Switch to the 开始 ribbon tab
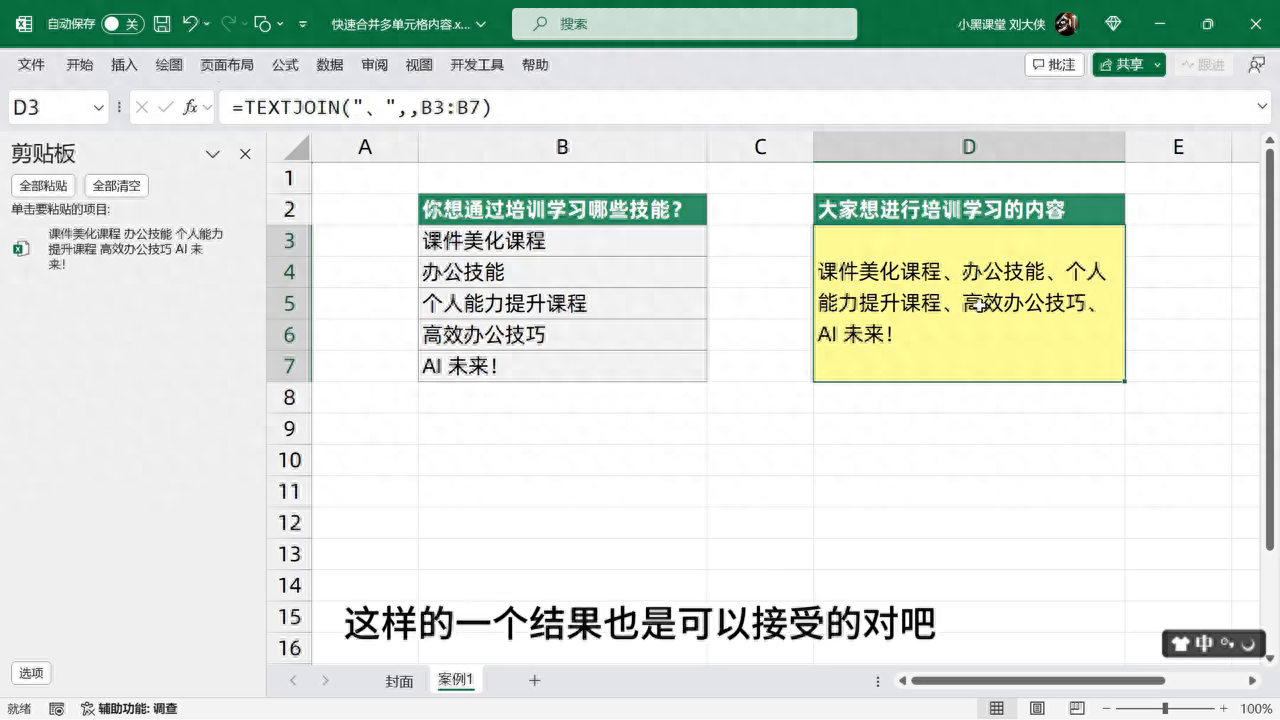Image resolution: width=1280 pixels, height=720 pixels. point(80,65)
